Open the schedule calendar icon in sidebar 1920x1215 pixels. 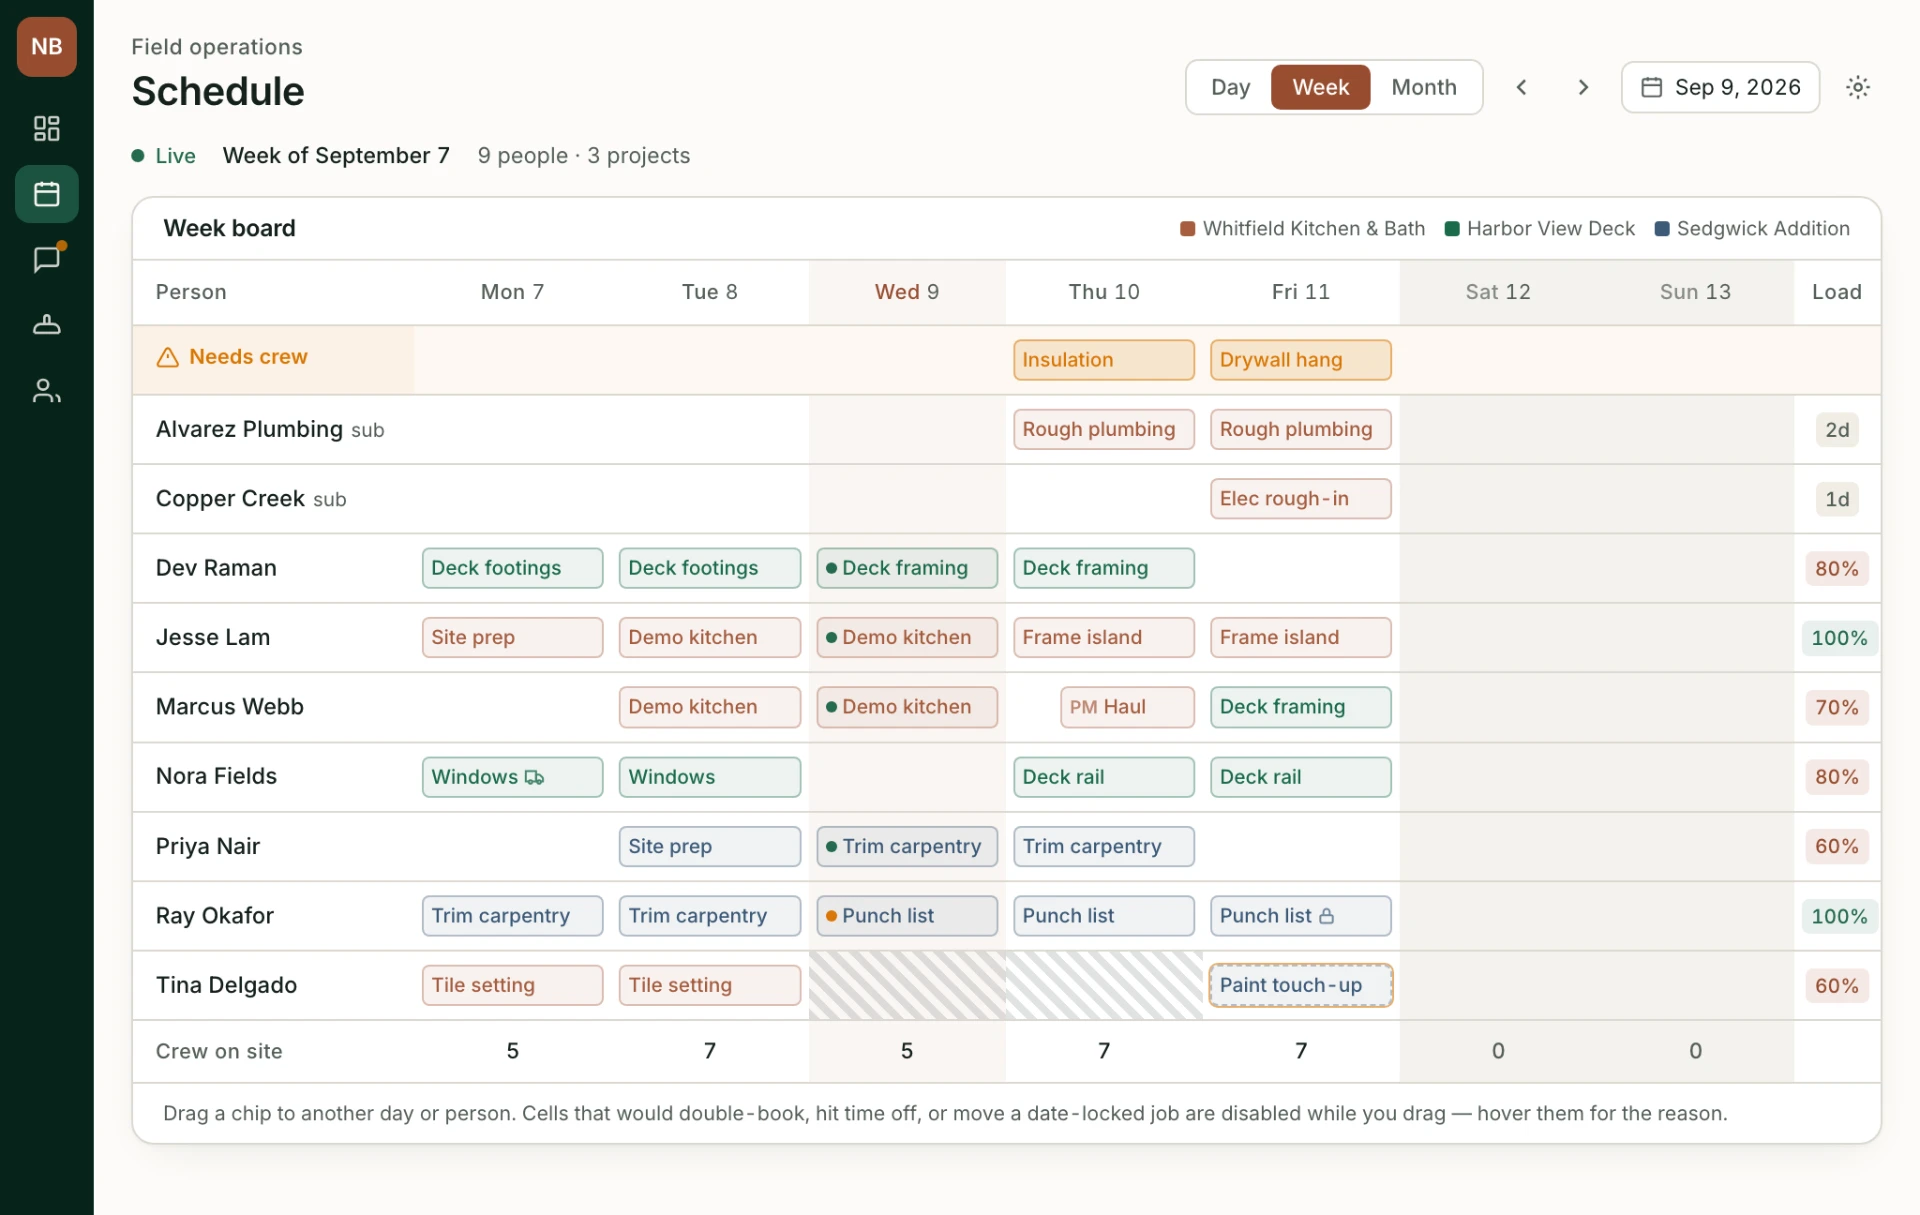[x=46, y=194]
